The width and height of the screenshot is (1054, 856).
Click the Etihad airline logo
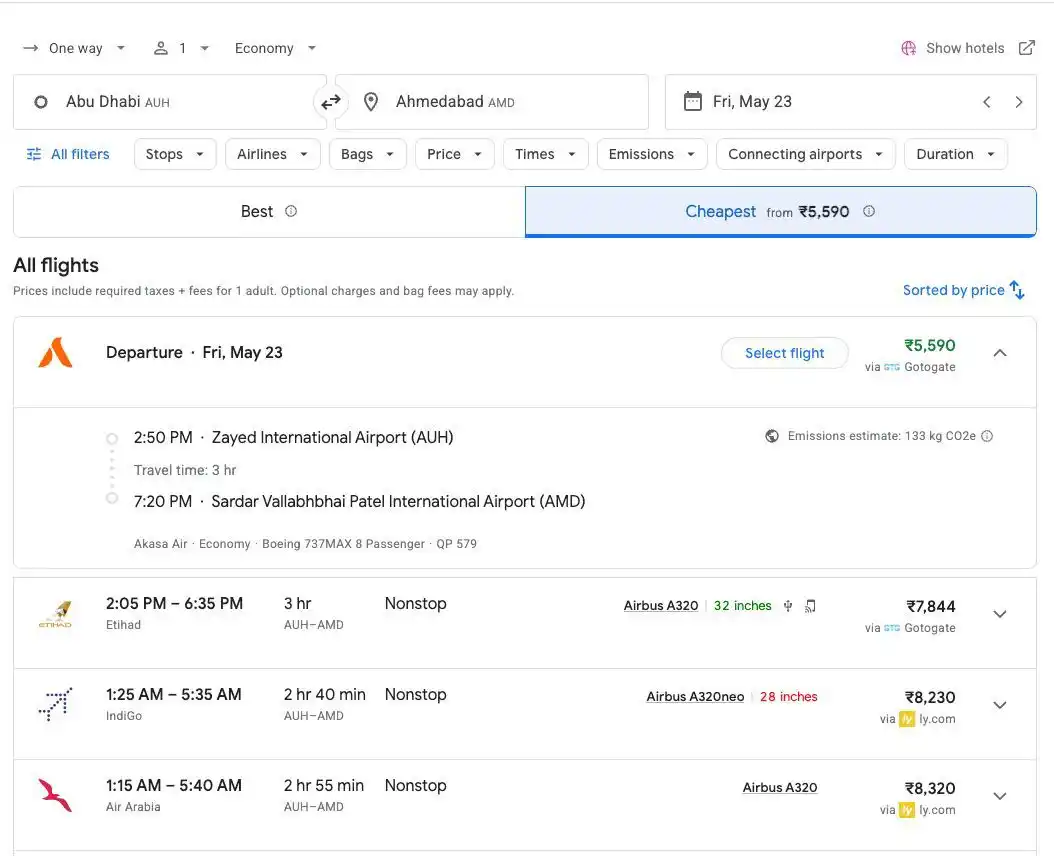click(55, 615)
